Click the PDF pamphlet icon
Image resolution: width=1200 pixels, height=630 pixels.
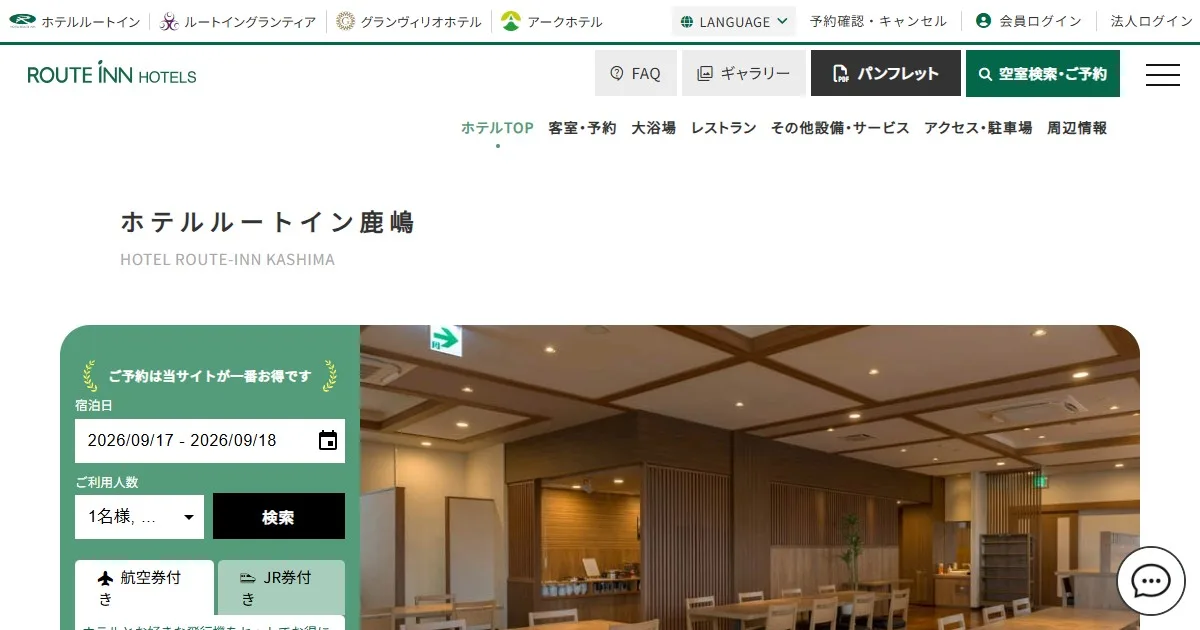pyautogui.click(x=841, y=73)
